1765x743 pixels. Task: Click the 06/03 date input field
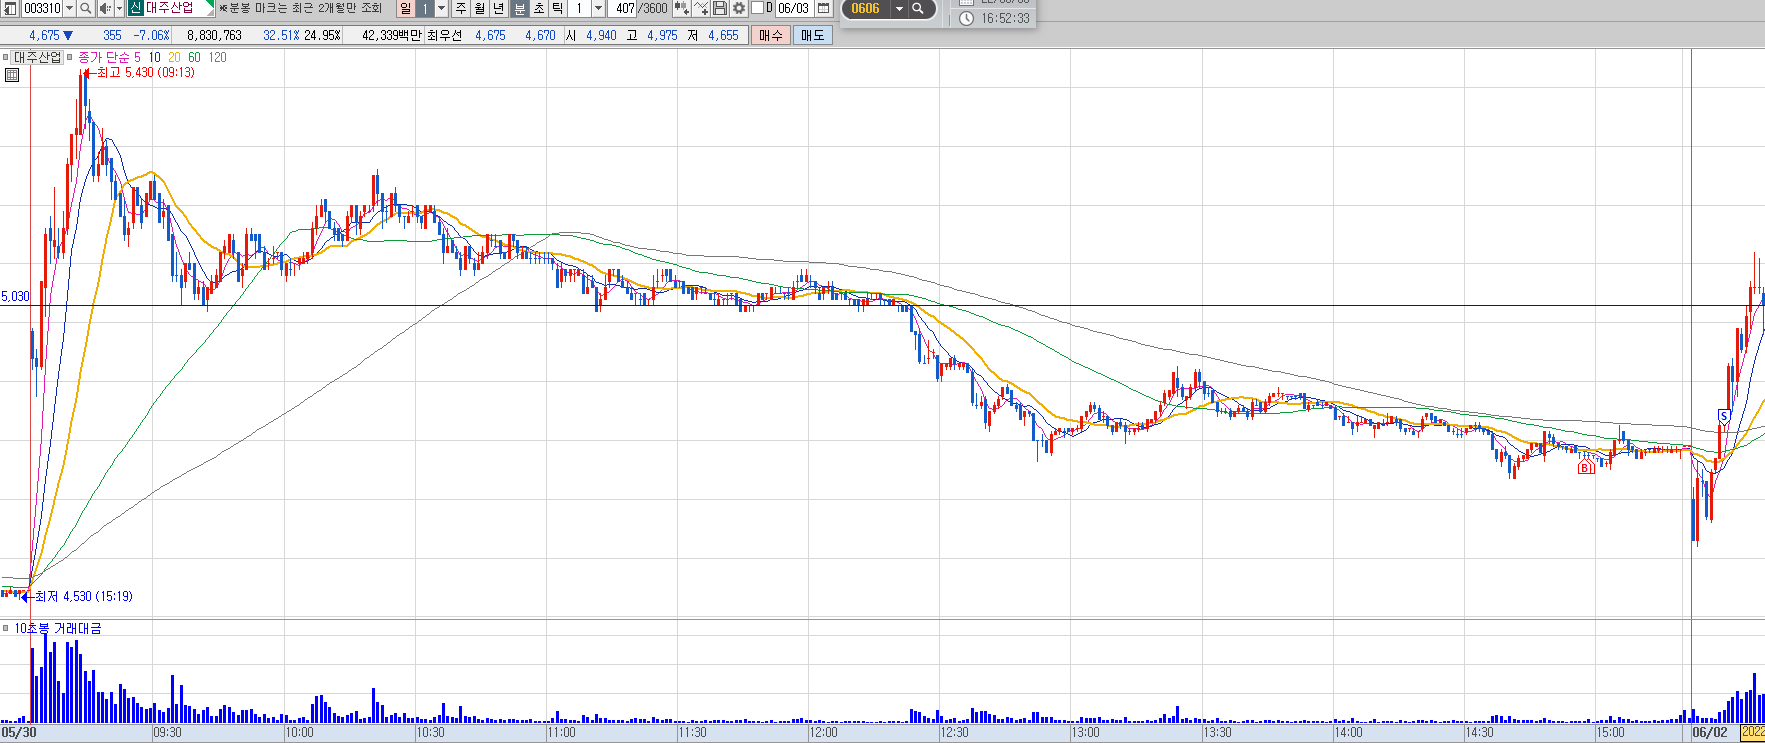794,8
